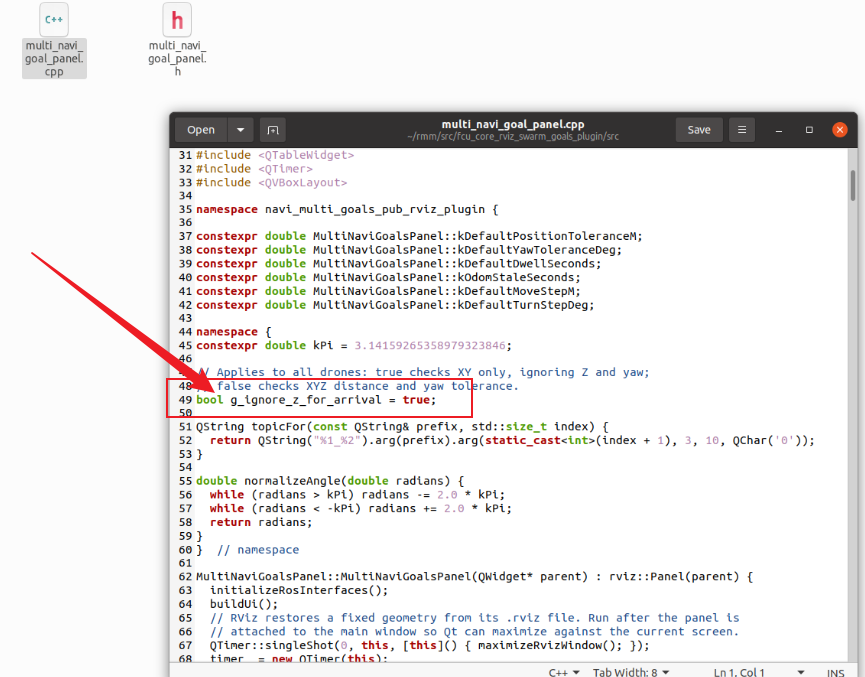The width and height of the screenshot is (865, 677).
Task: Place cursor on '#include <QVBoxLayout>' line
Action: click(271, 183)
